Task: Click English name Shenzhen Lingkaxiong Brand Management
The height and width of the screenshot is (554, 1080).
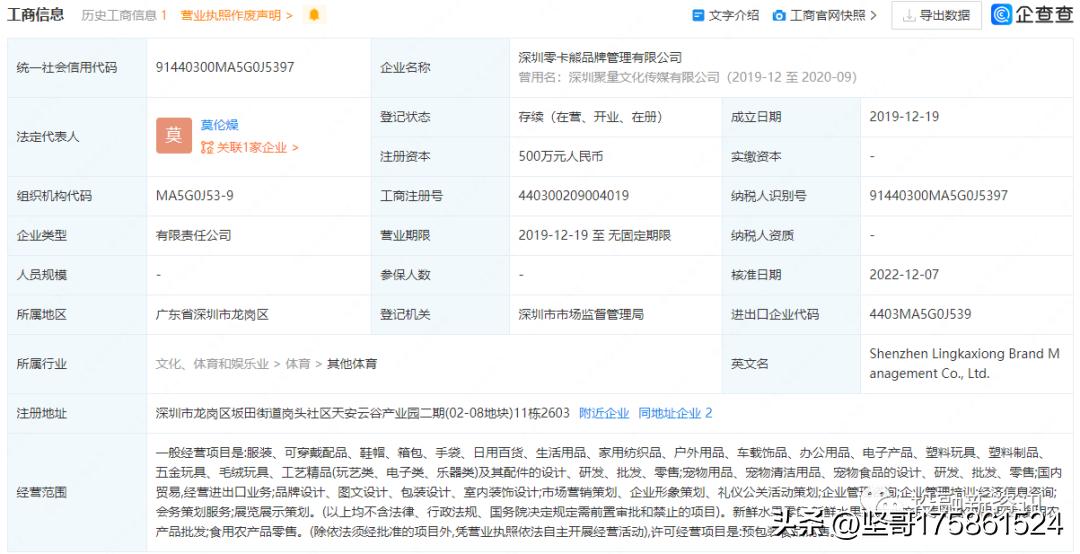Action: coord(964,364)
